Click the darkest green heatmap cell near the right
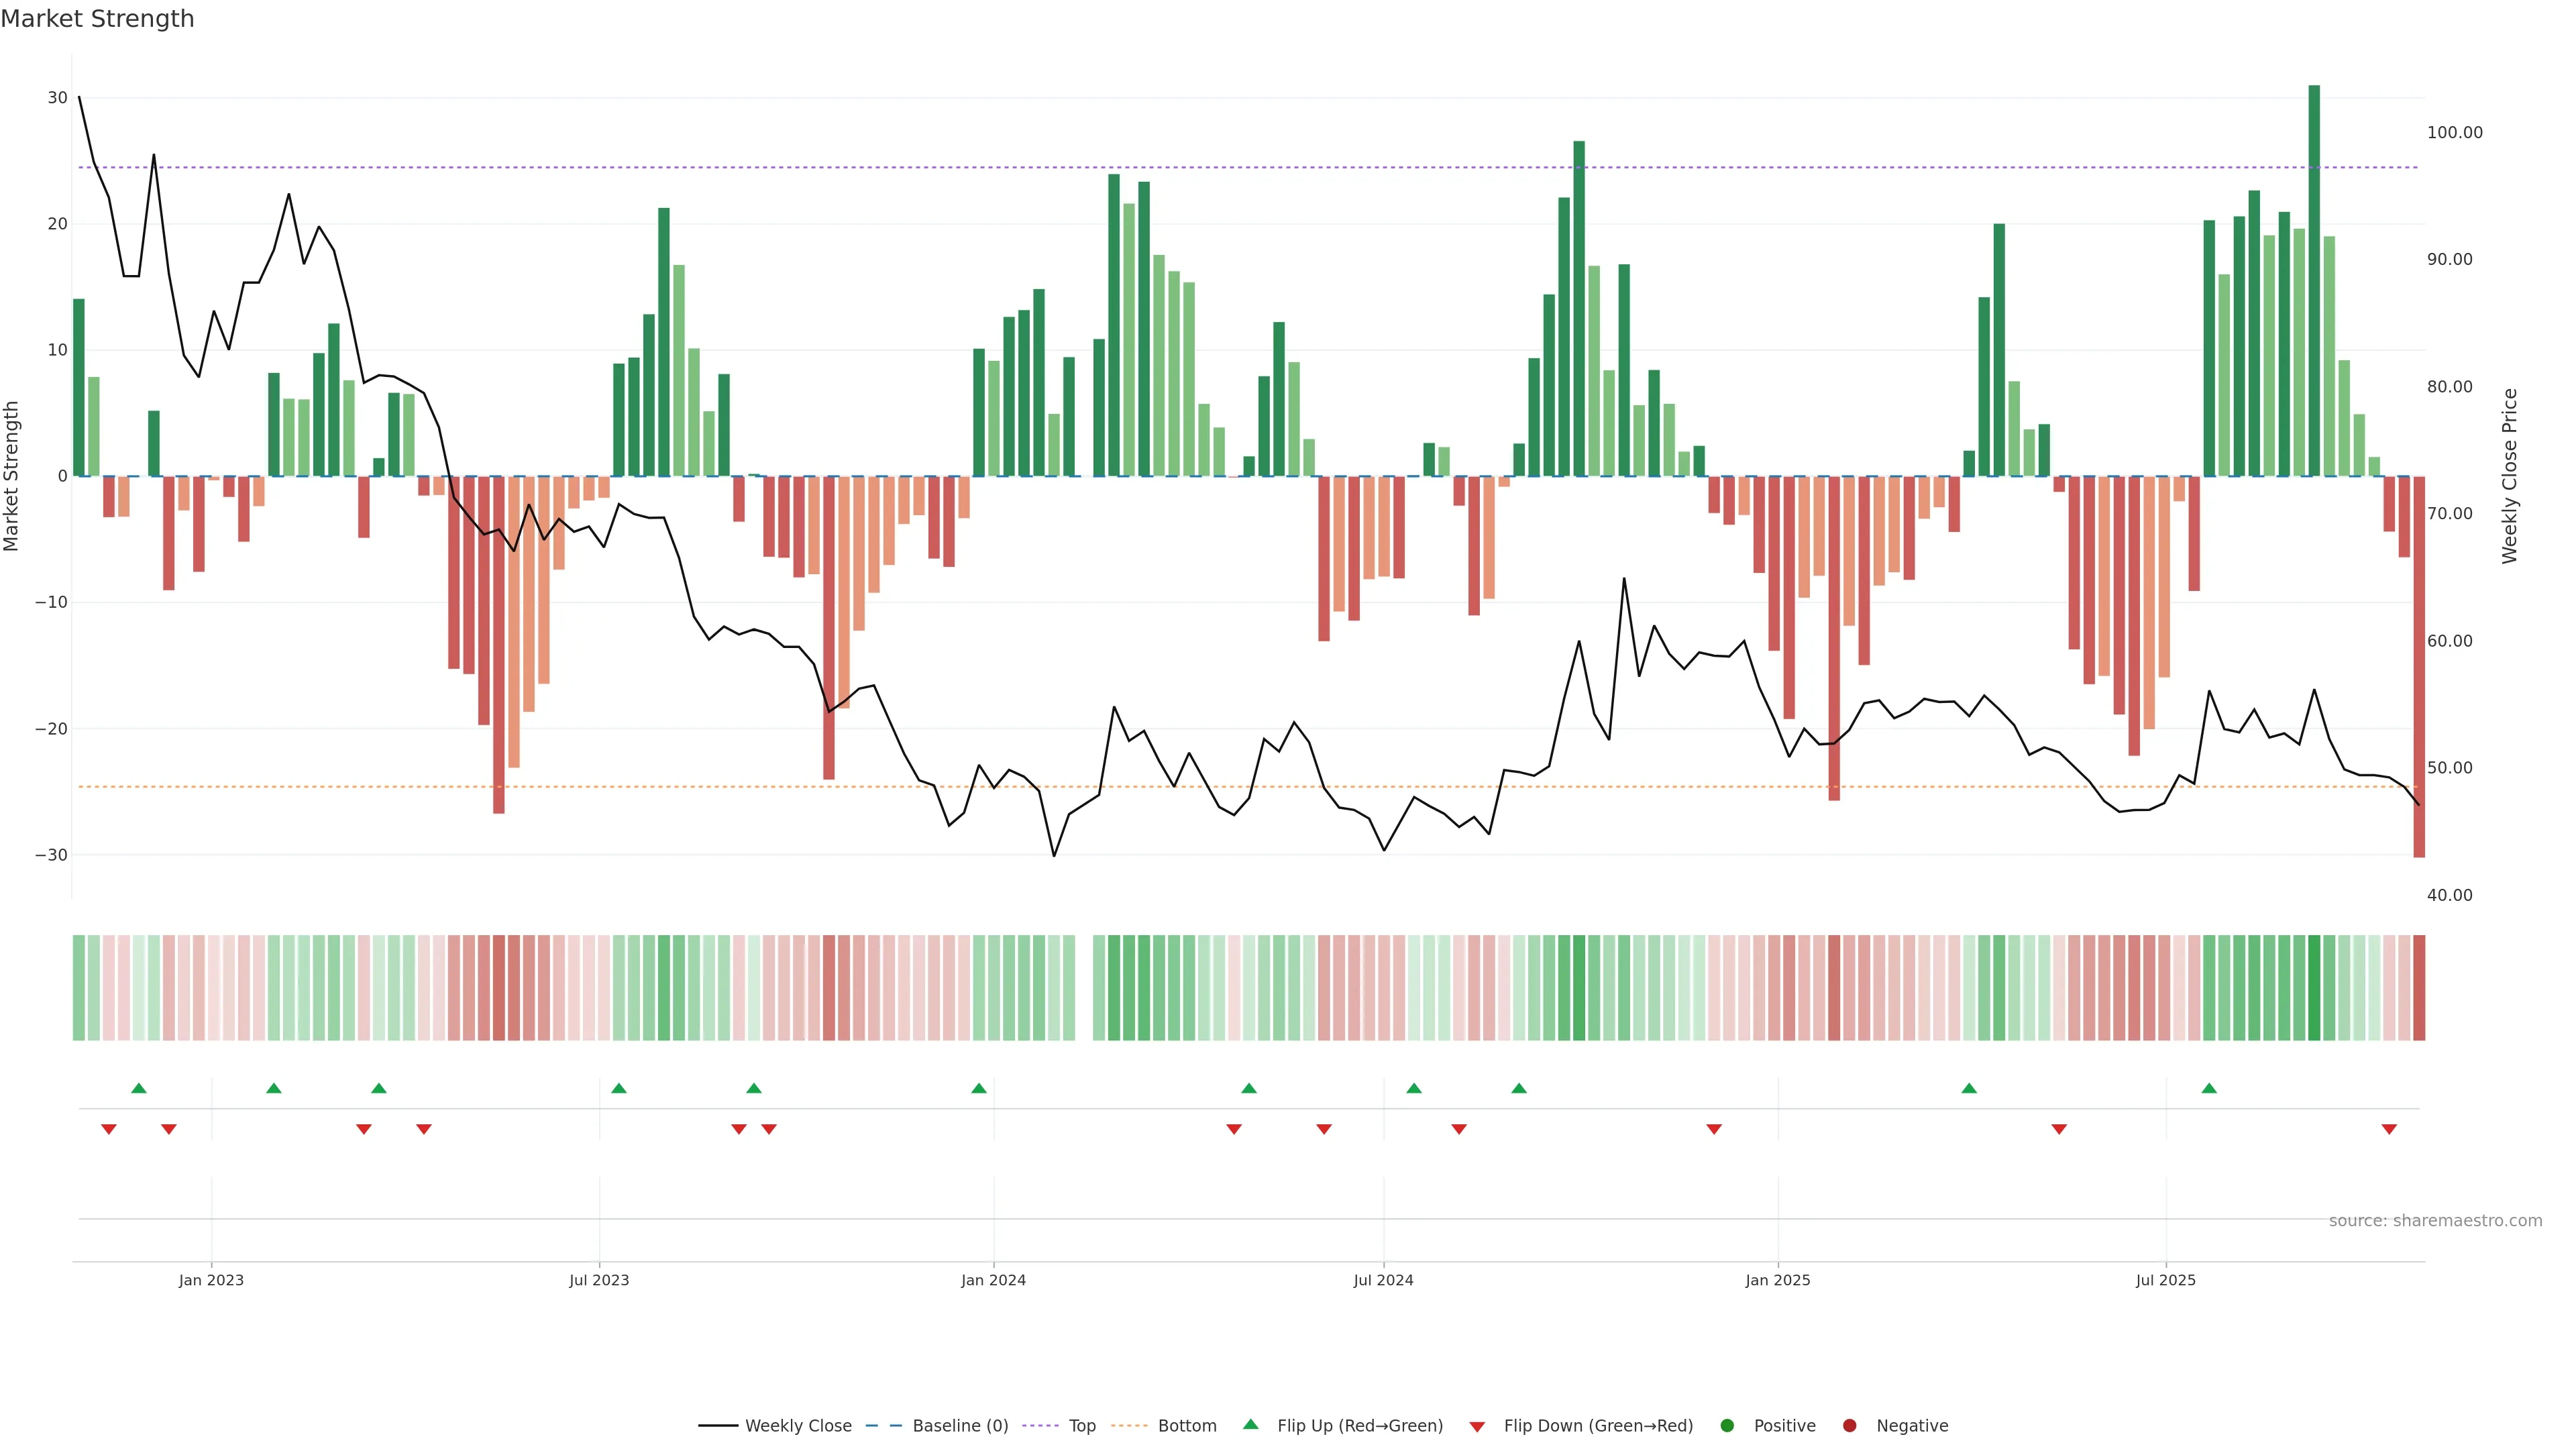The height and width of the screenshot is (1449, 2576). coord(2314,988)
